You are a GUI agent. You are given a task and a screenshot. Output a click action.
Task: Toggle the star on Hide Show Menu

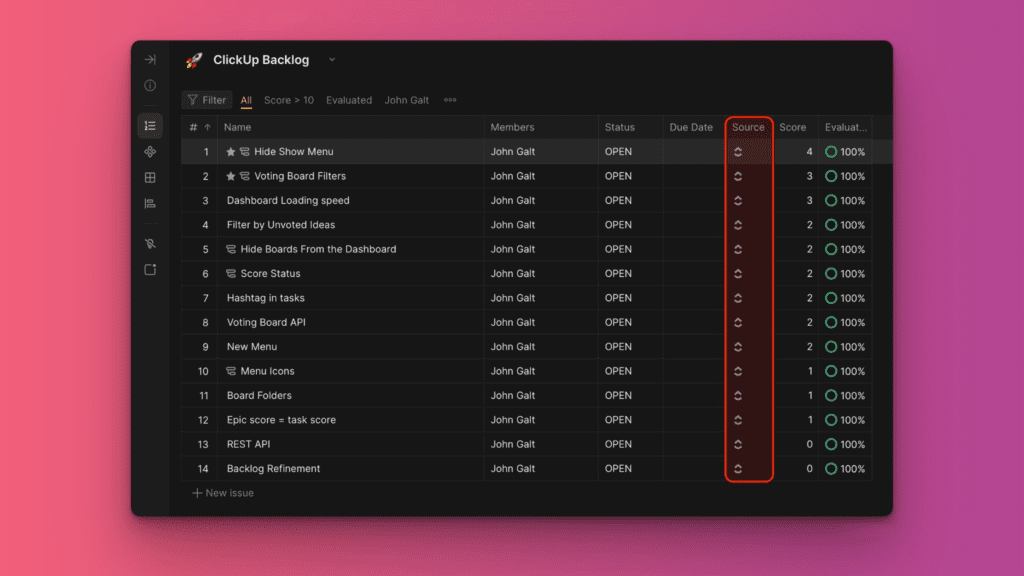tap(231, 152)
